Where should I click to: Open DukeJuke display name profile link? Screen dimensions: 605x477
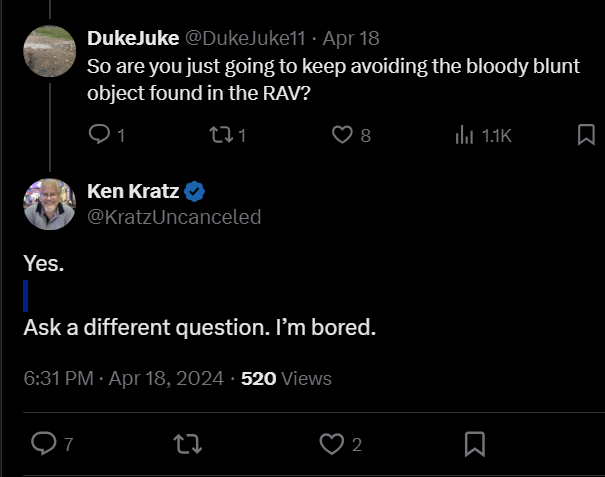tap(133, 38)
